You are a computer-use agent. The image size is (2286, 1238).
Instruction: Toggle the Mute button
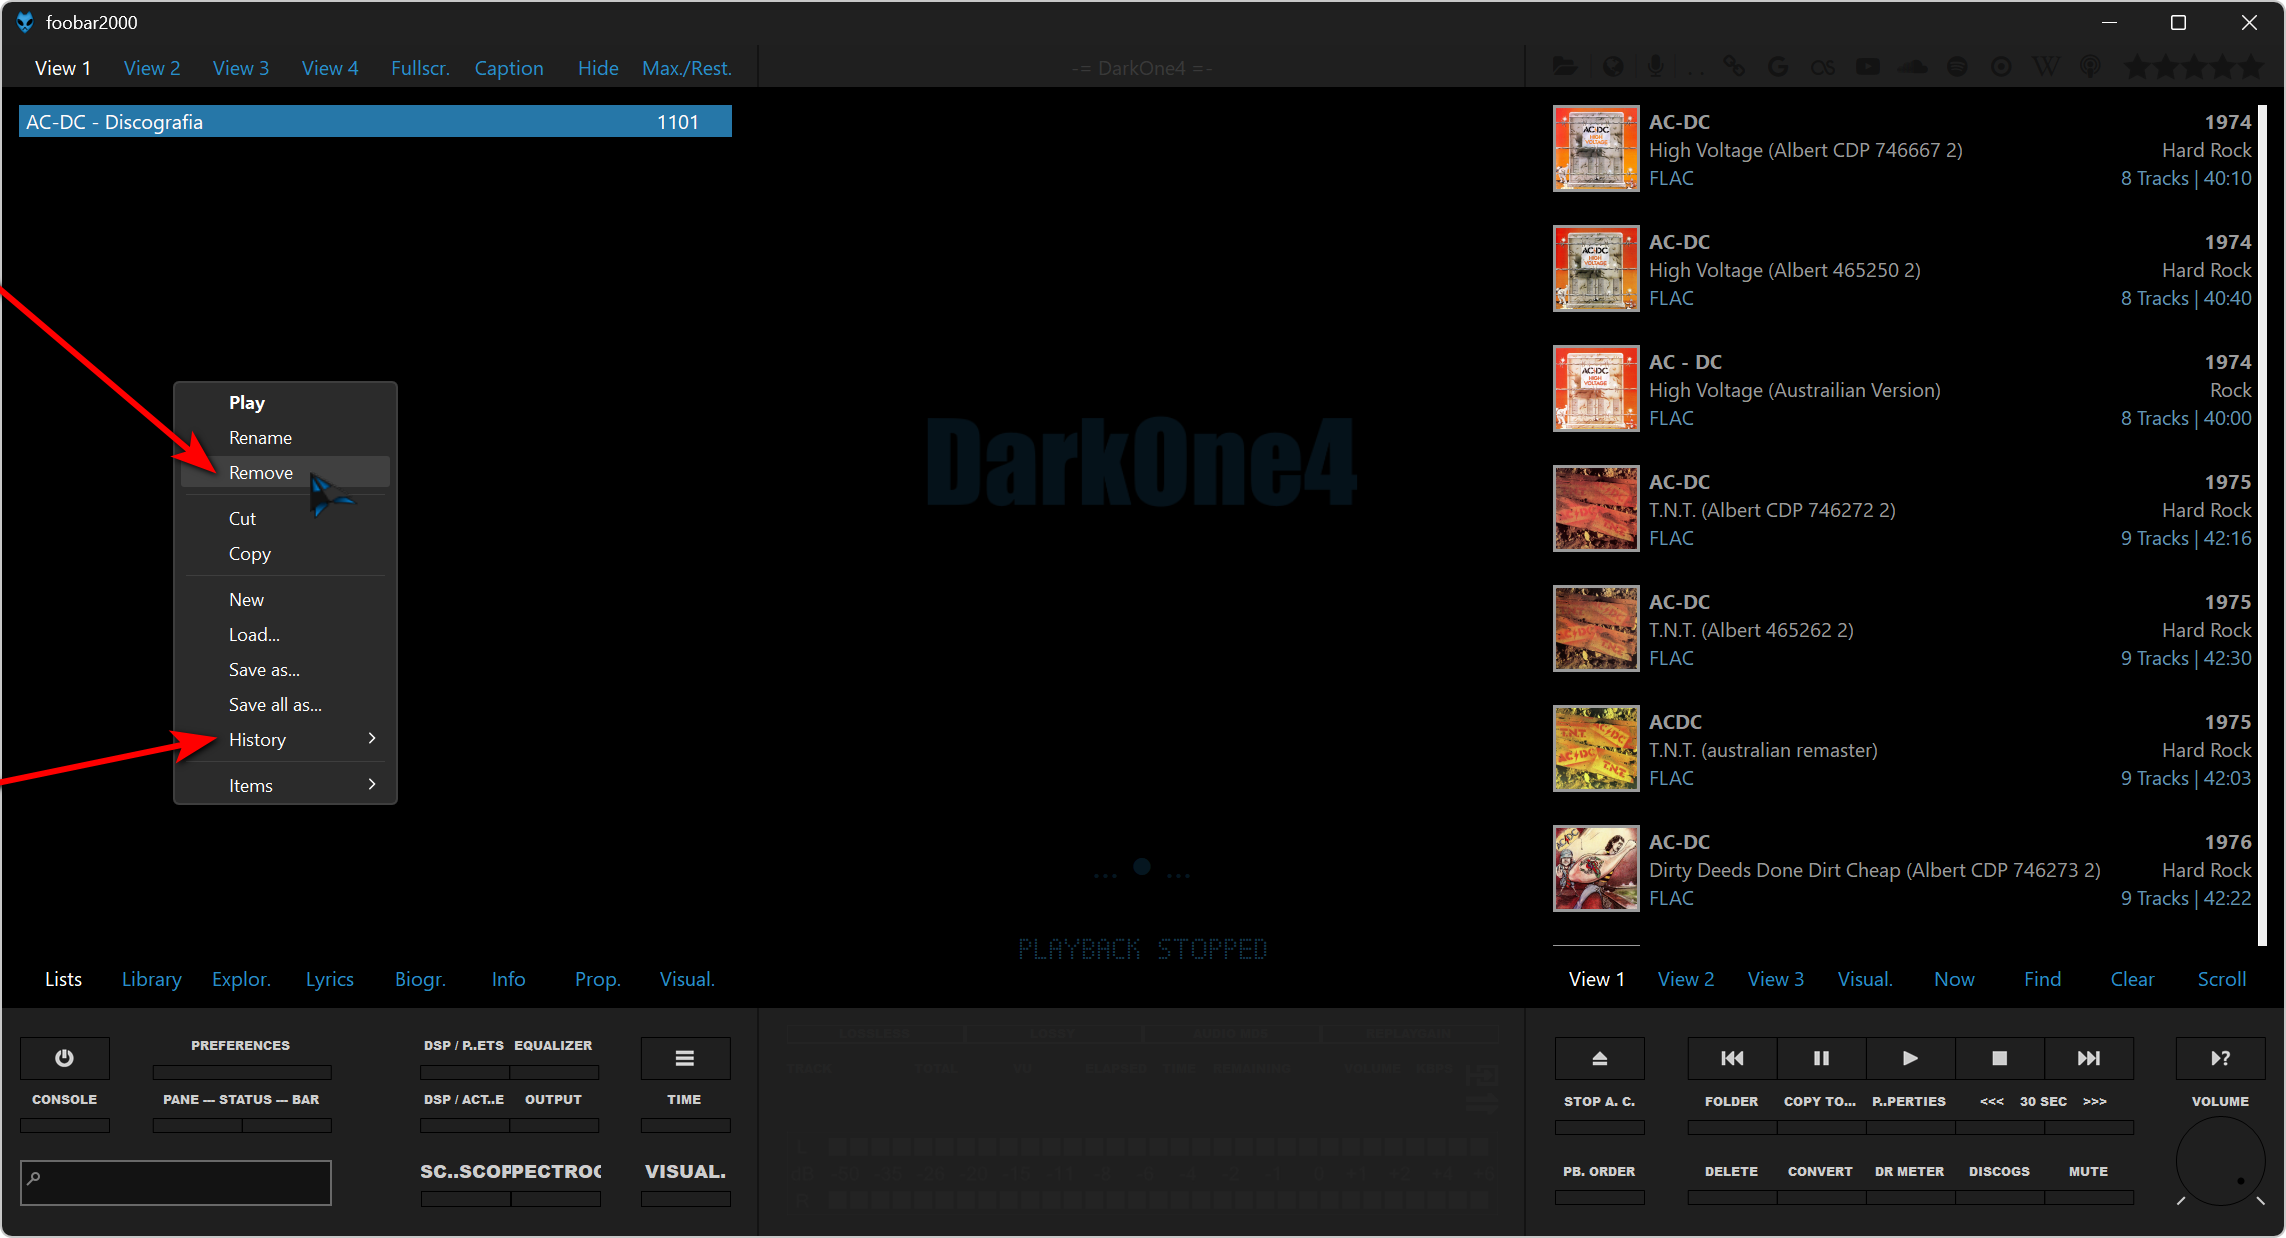[x=2088, y=1171]
